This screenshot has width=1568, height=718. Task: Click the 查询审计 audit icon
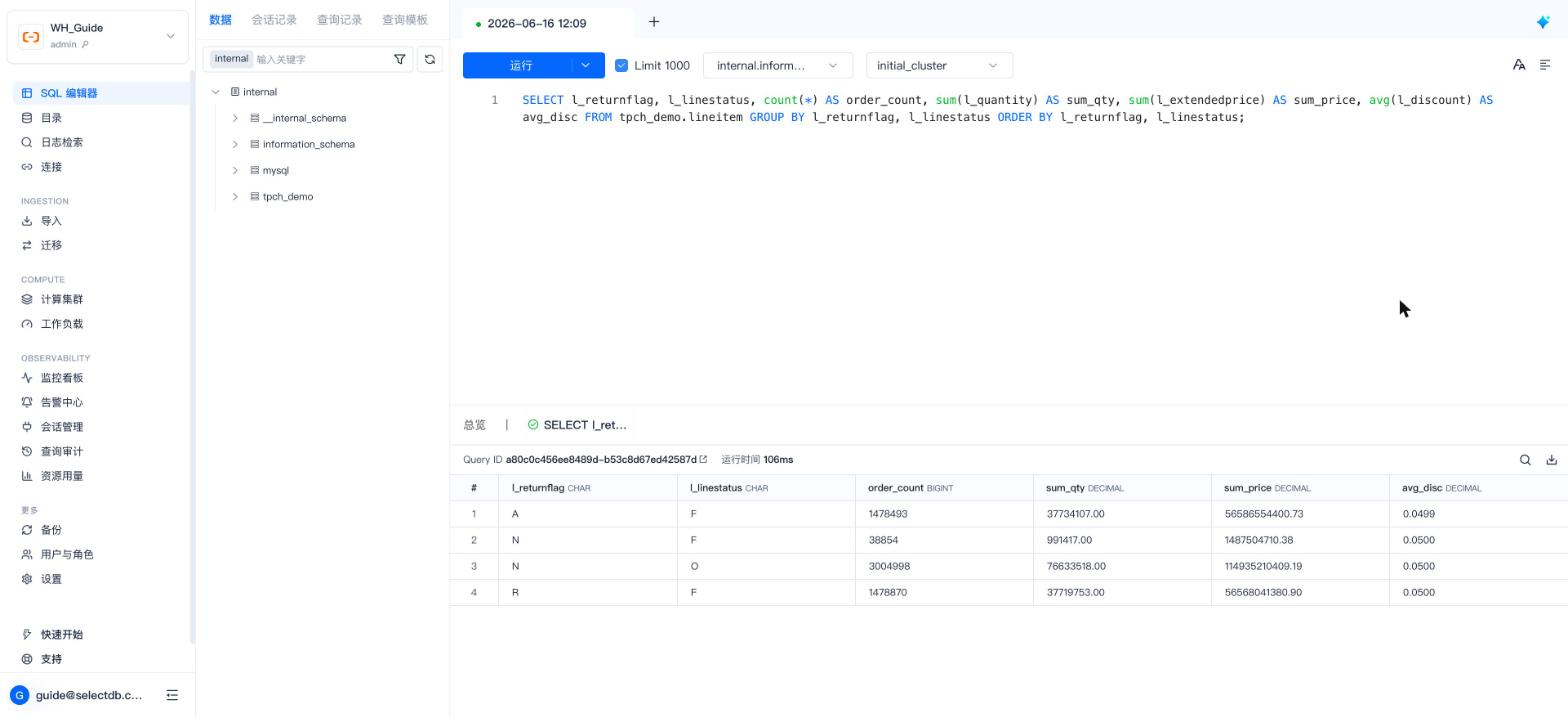coord(27,451)
